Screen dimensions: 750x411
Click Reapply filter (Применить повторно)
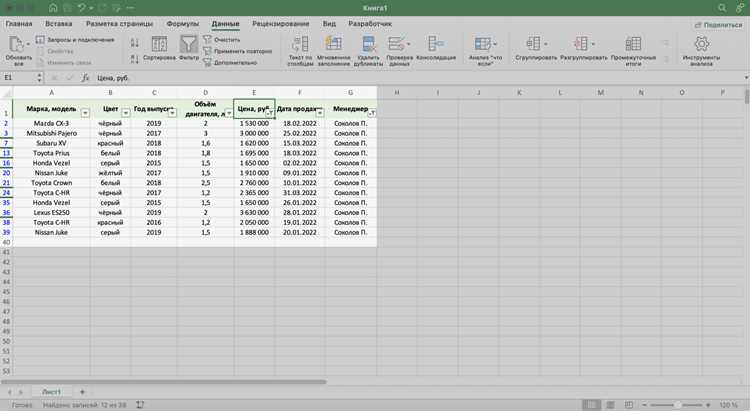(237, 51)
